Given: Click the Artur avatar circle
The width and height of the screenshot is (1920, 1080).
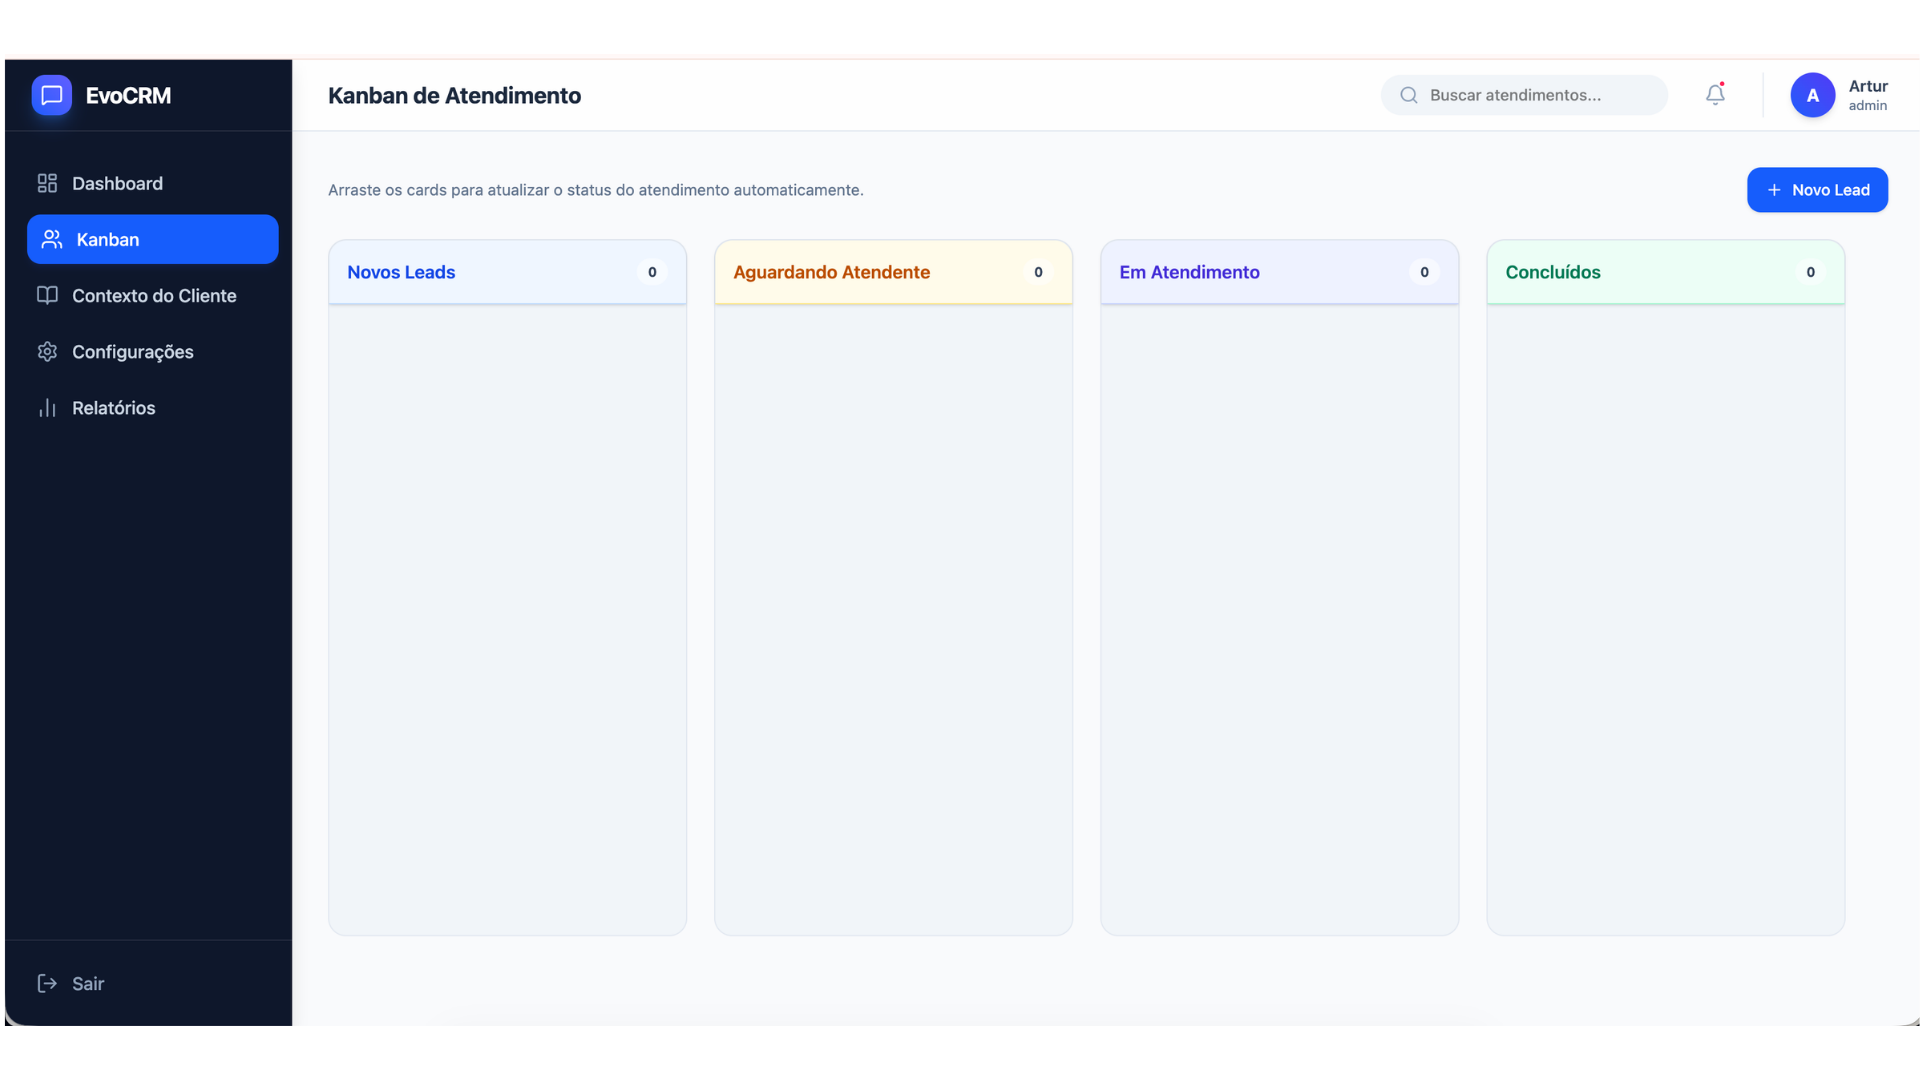Looking at the screenshot, I should point(1812,95).
